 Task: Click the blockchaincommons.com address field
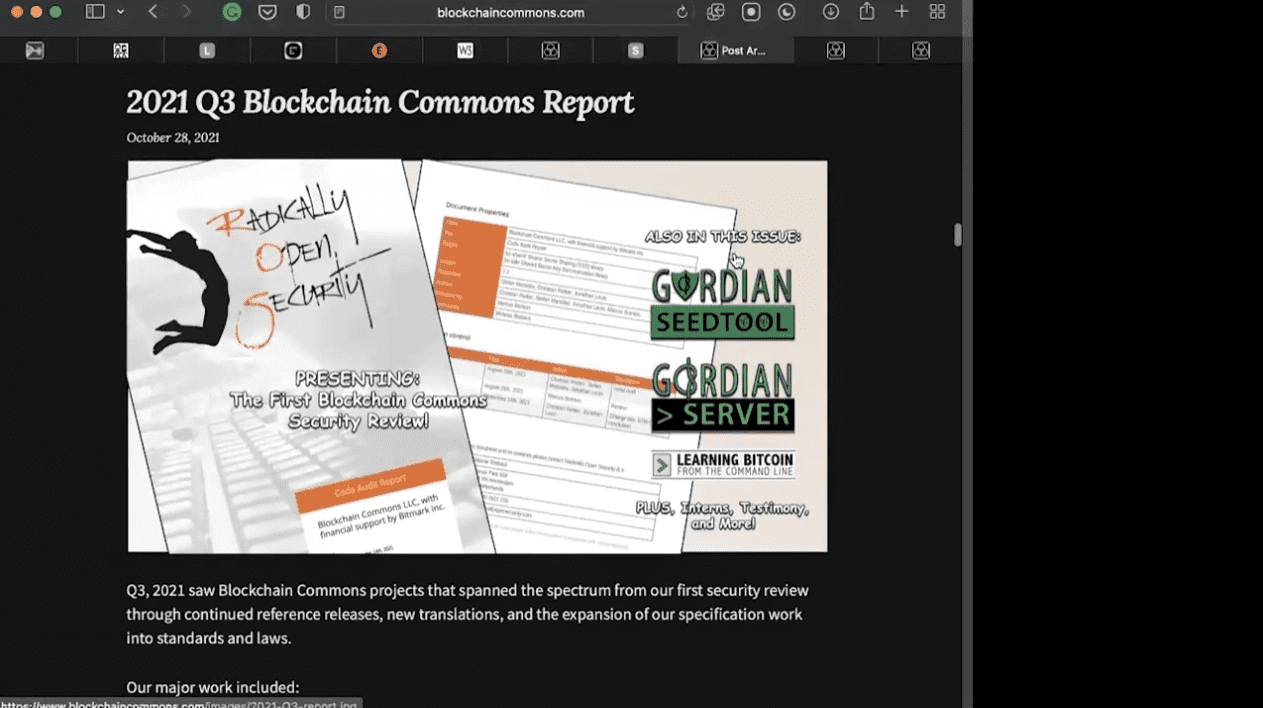click(510, 13)
